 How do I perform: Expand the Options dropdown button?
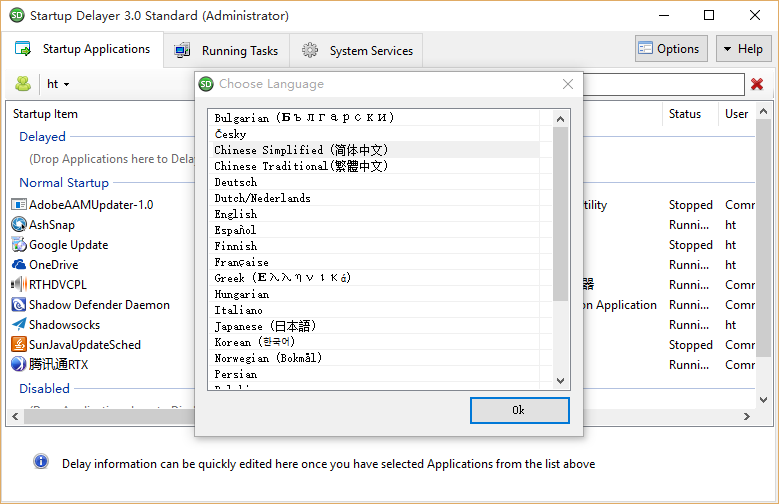[x=671, y=49]
